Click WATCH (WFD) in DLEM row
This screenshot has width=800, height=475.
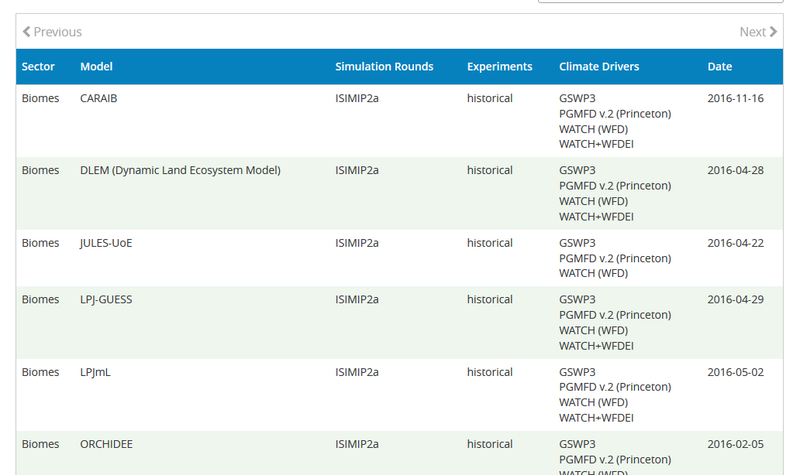(594, 201)
